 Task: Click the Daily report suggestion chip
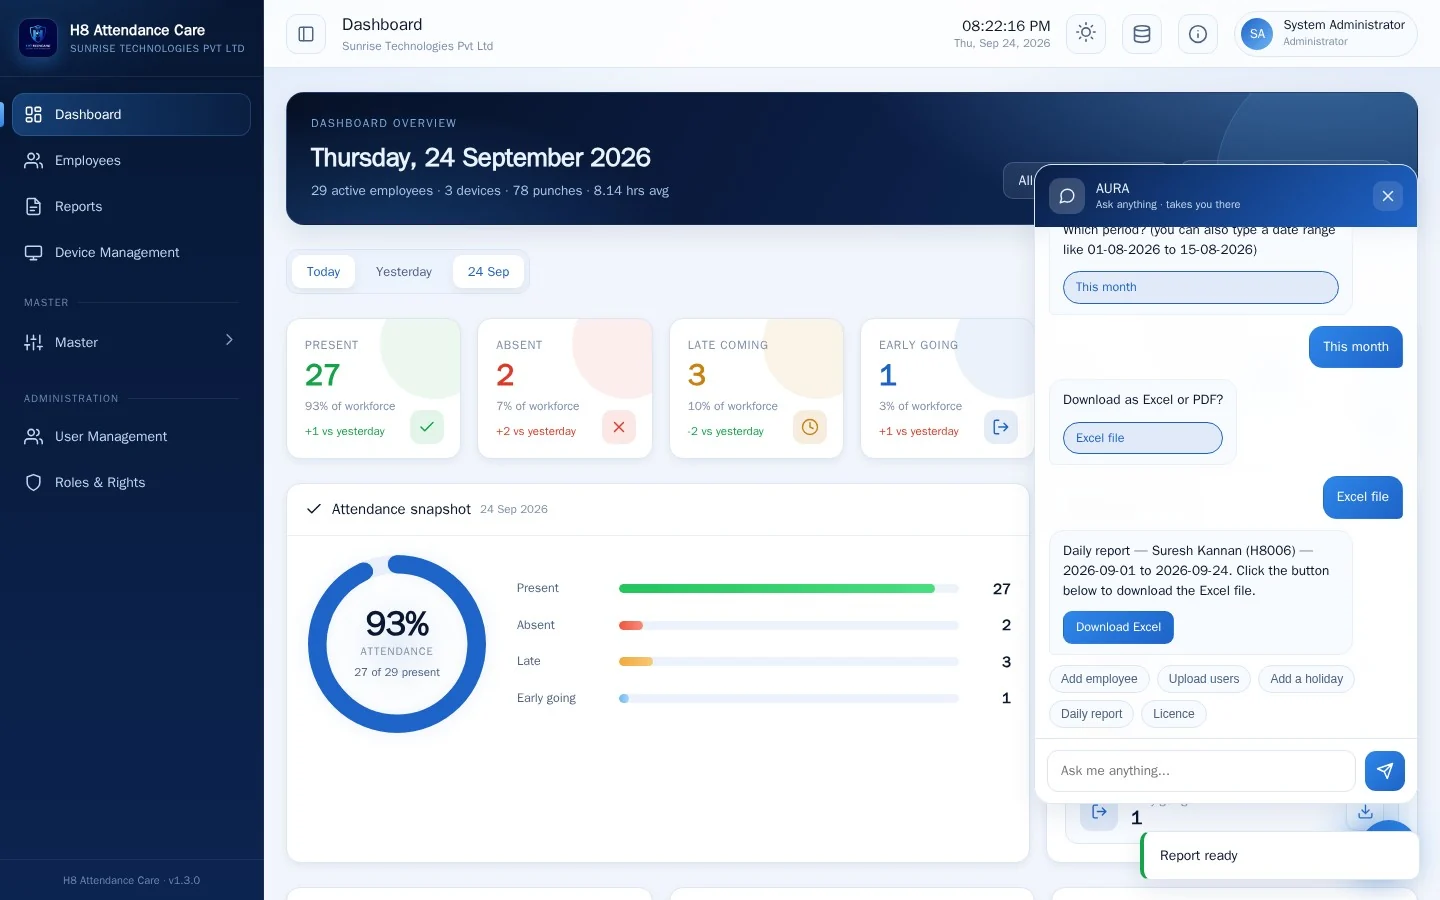pos(1091,714)
